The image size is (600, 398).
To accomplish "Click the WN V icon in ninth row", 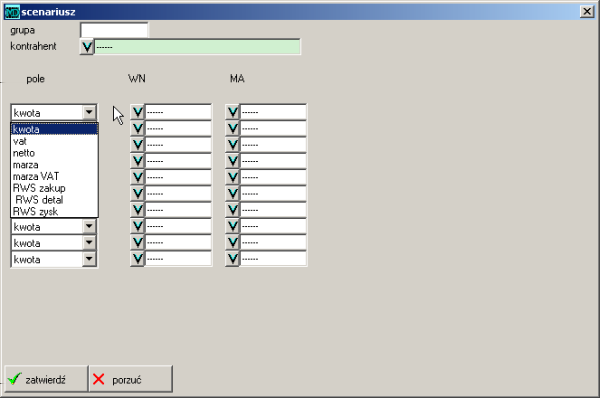I will coord(137,242).
